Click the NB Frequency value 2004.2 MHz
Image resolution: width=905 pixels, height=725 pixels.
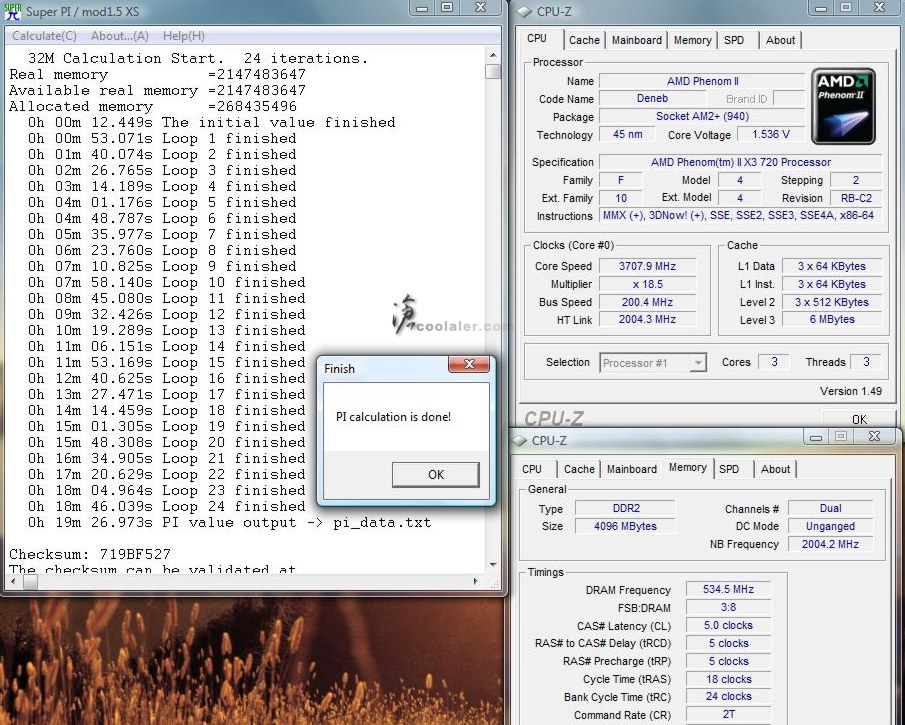831,544
